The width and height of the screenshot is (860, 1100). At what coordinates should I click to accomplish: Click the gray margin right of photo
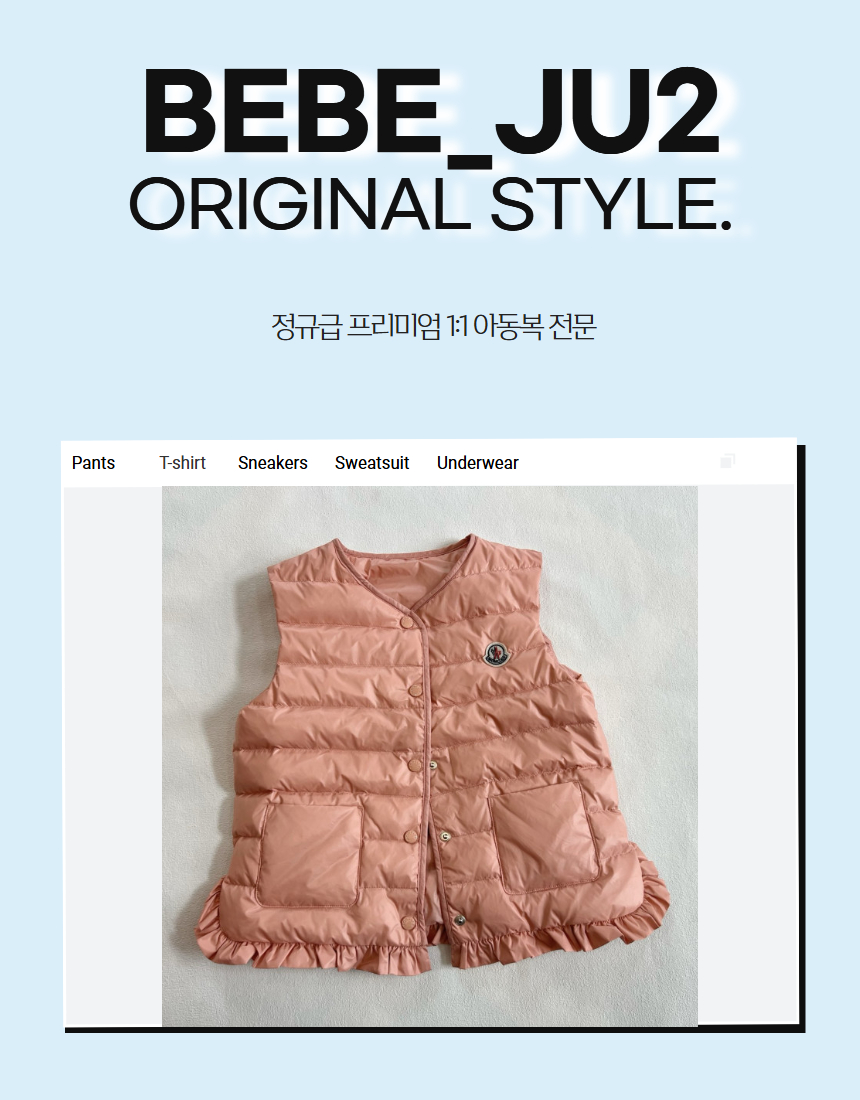(746, 756)
